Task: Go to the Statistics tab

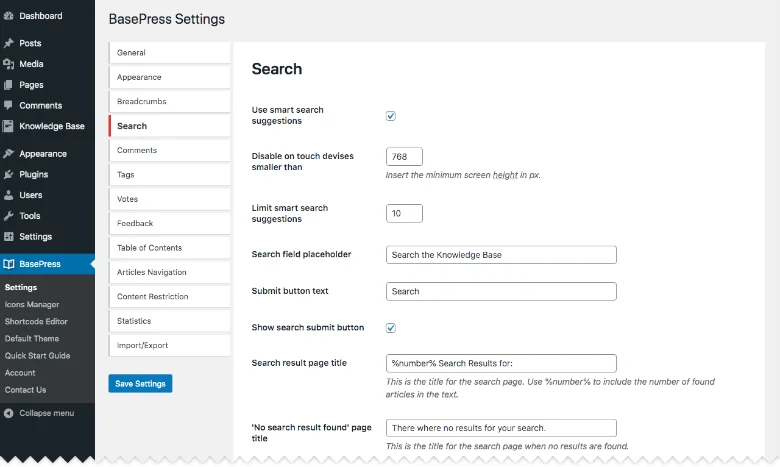Action: coord(170,321)
